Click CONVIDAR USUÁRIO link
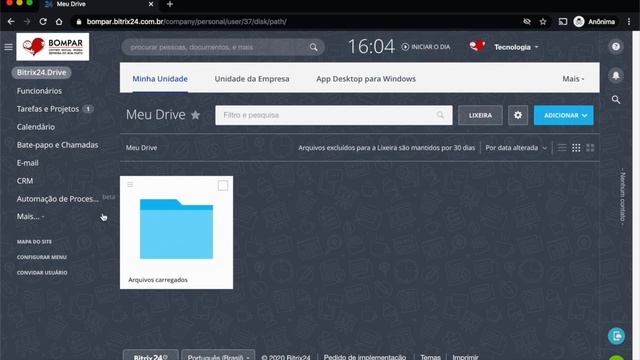This screenshot has width=640, height=360. point(42,273)
